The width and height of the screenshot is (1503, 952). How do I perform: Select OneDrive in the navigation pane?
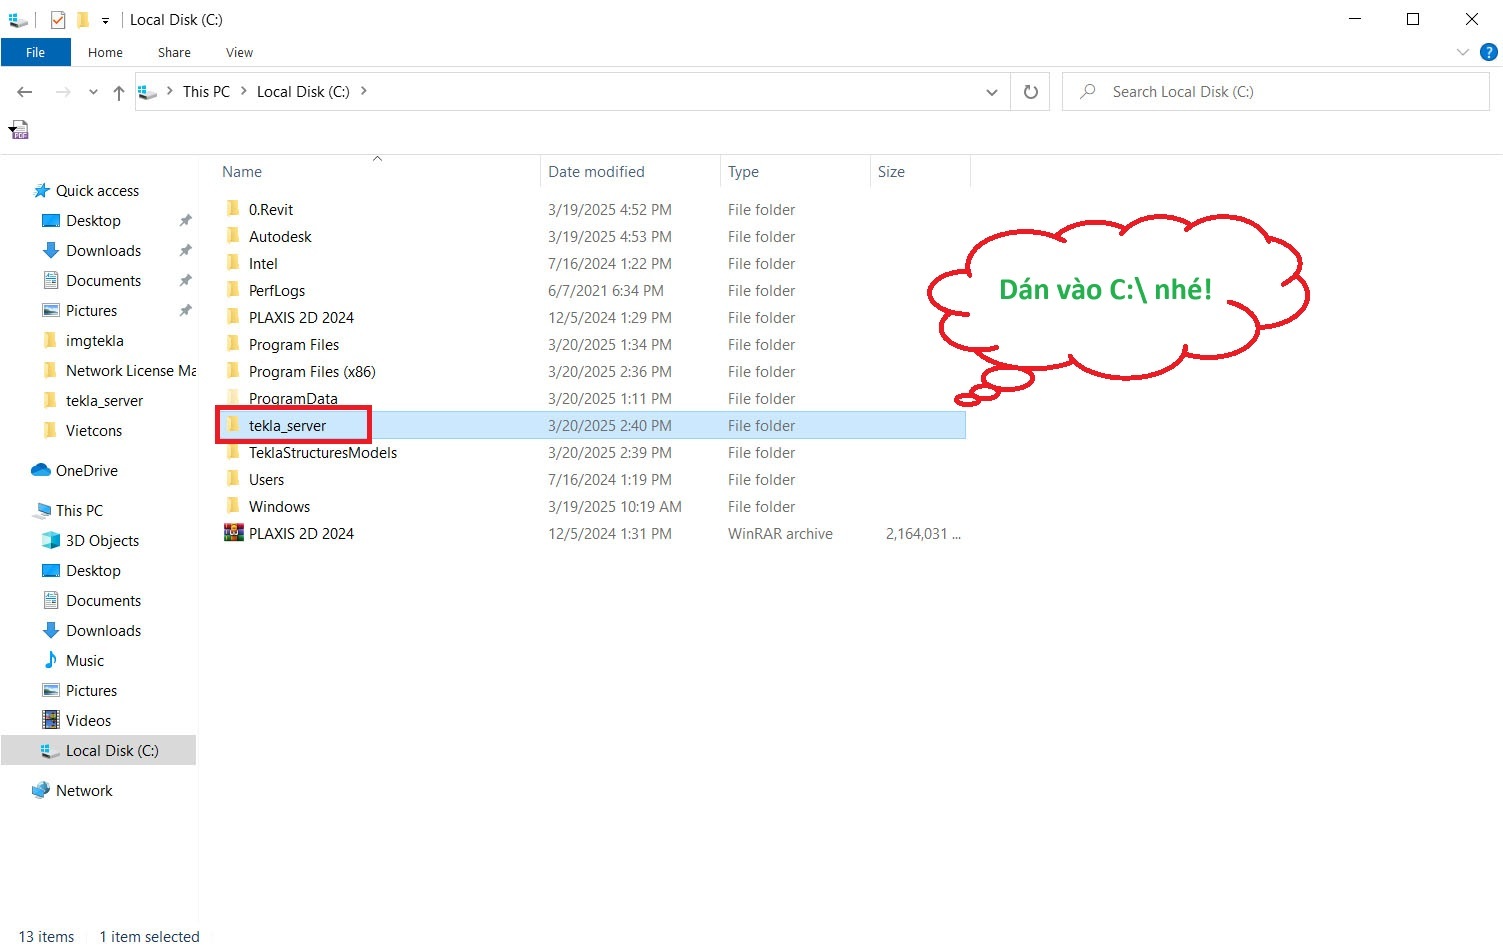coord(86,471)
